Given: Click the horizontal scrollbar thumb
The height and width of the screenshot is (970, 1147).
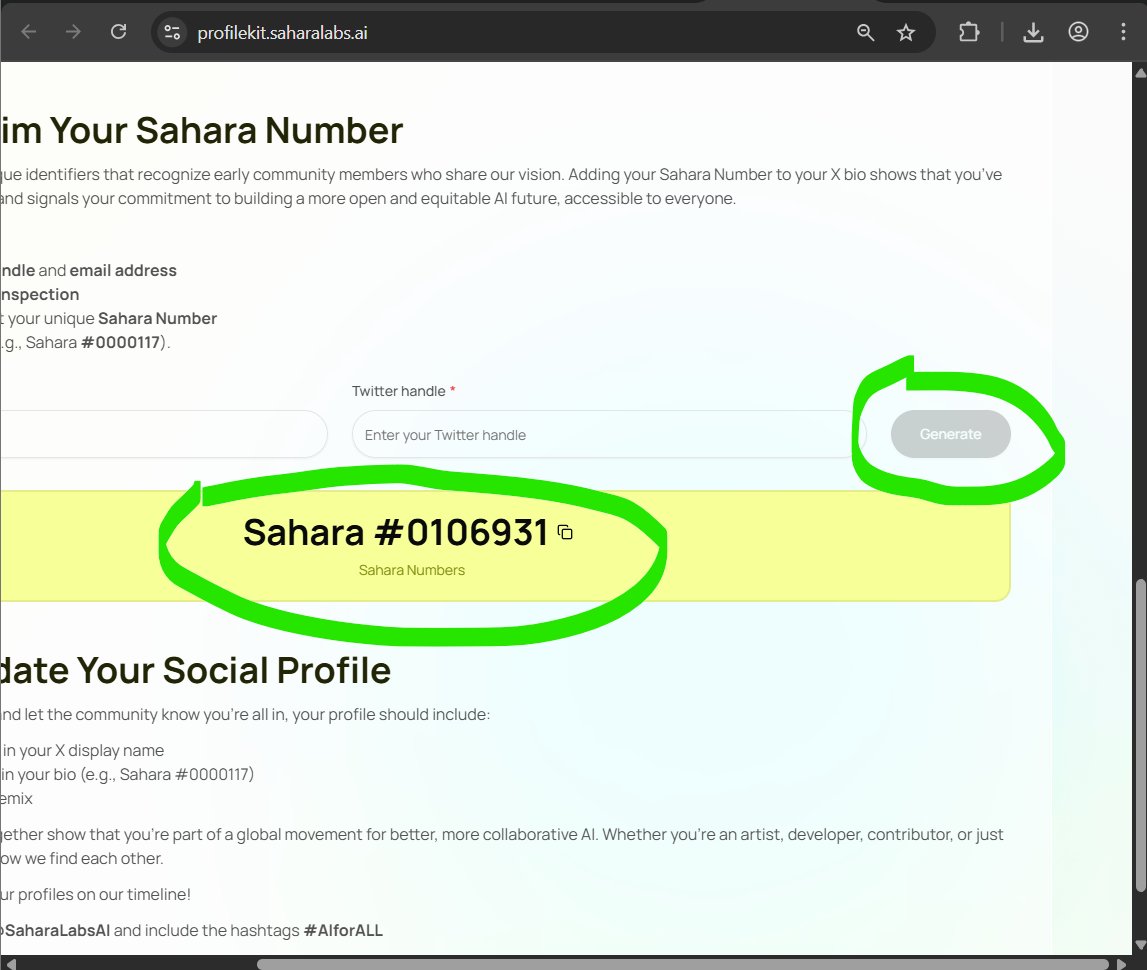Looking at the screenshot, I should pyautogui.click(x=683, y=964).
